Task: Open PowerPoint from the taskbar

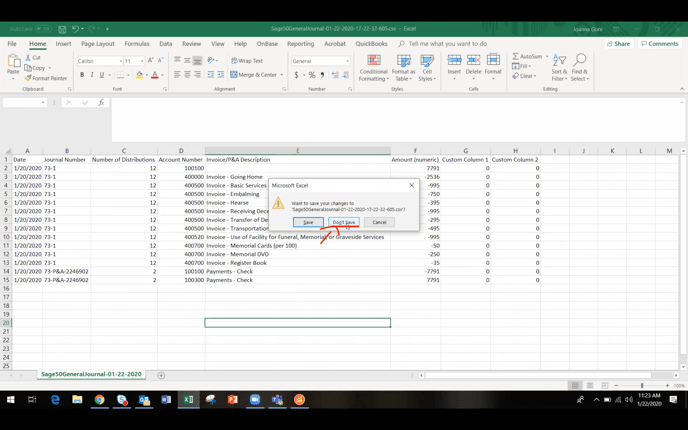Action: [233, 399]
